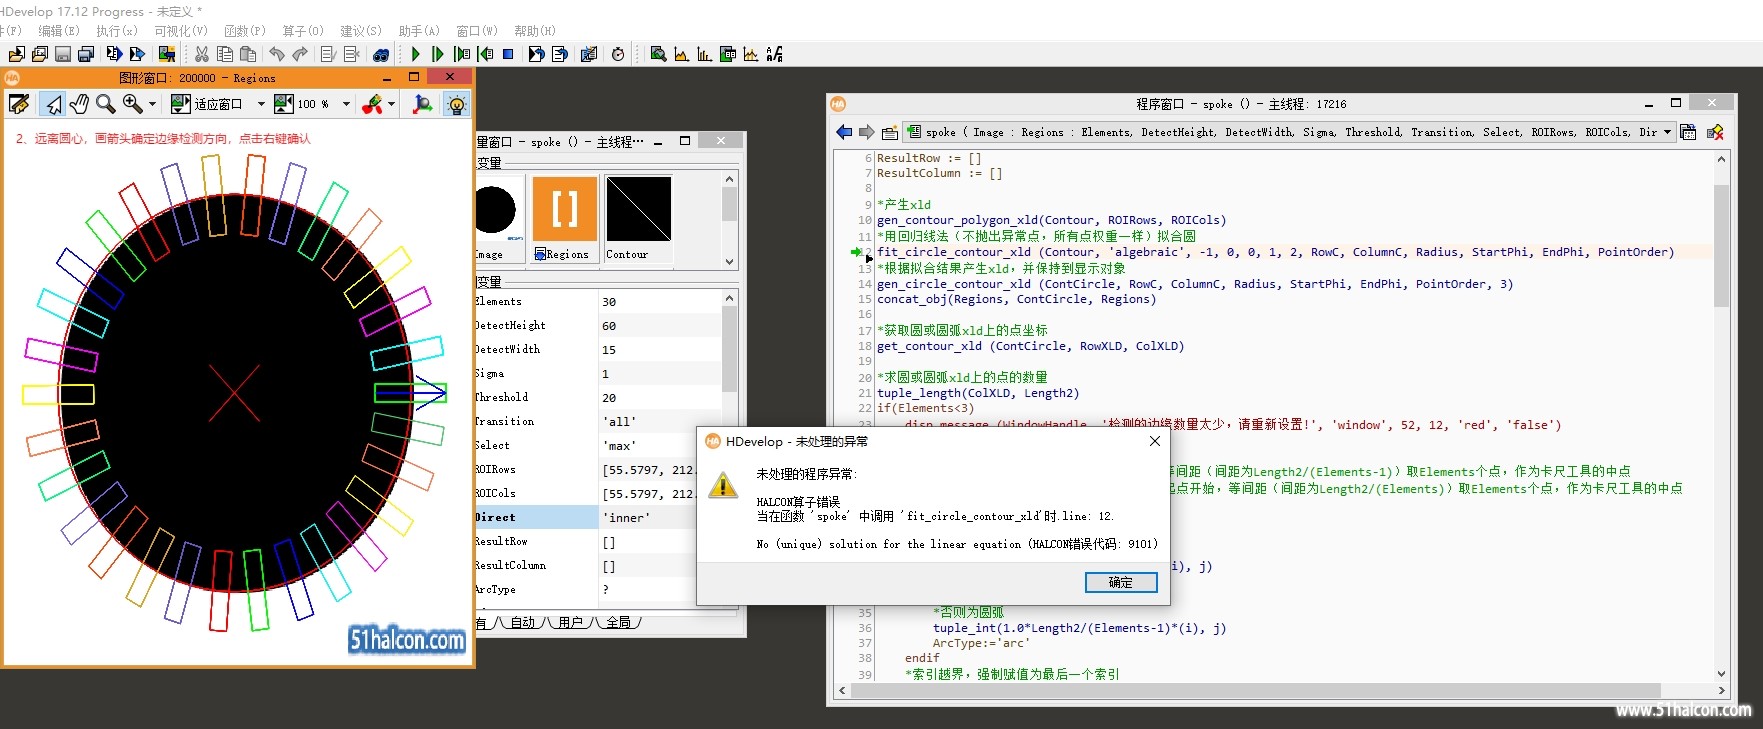This screenshot has width=1763, height=729.
Task: Click the zoom-in plus magnifier tool
Action: point(132,104)
